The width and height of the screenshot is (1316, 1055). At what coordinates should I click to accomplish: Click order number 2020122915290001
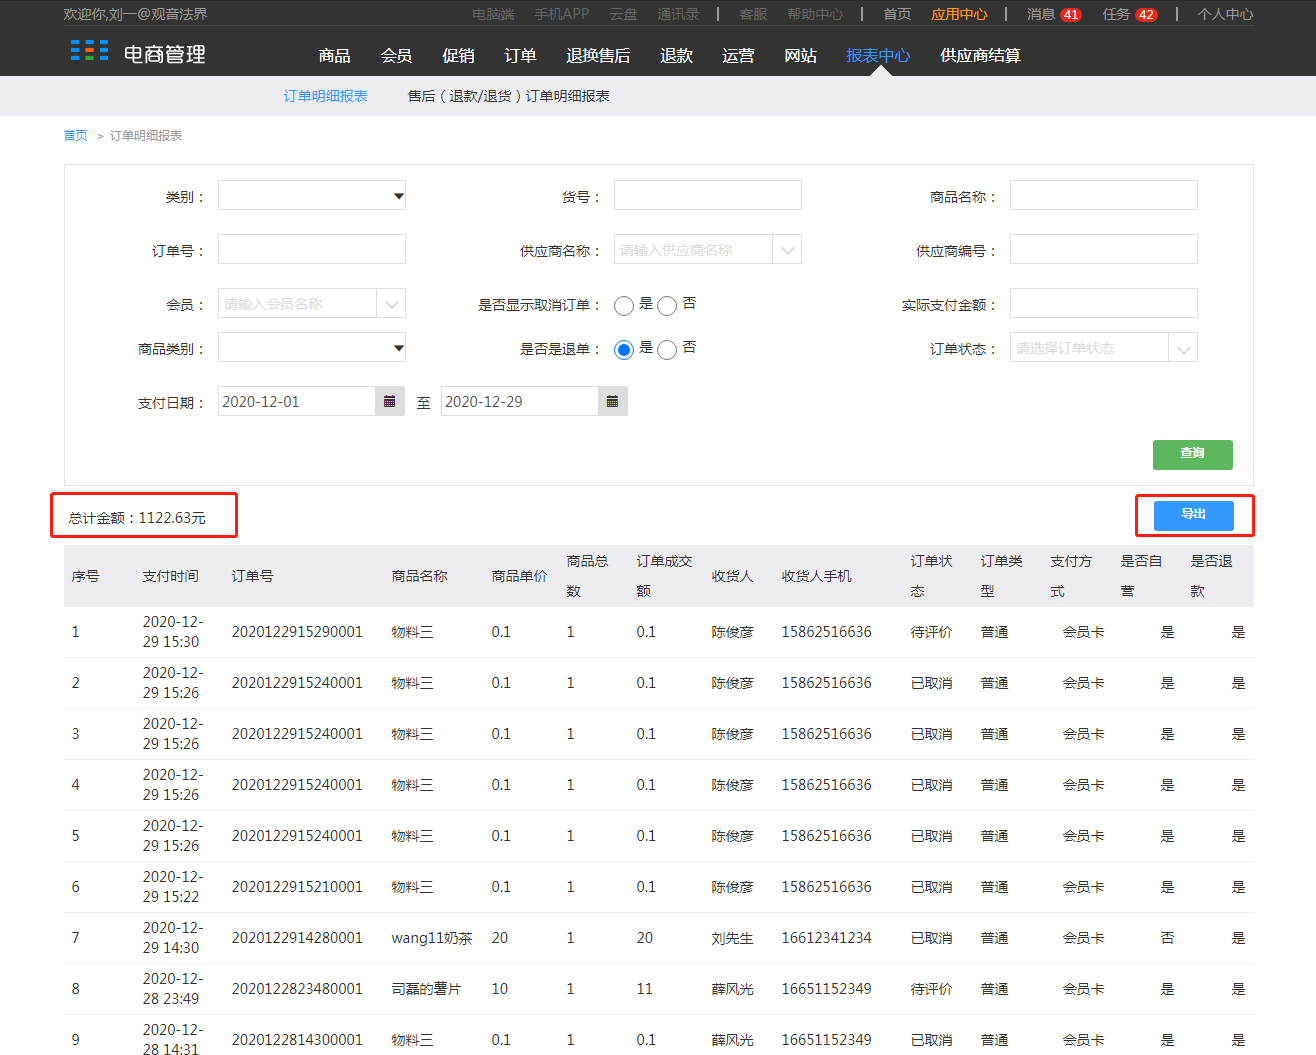coord(297,632)
